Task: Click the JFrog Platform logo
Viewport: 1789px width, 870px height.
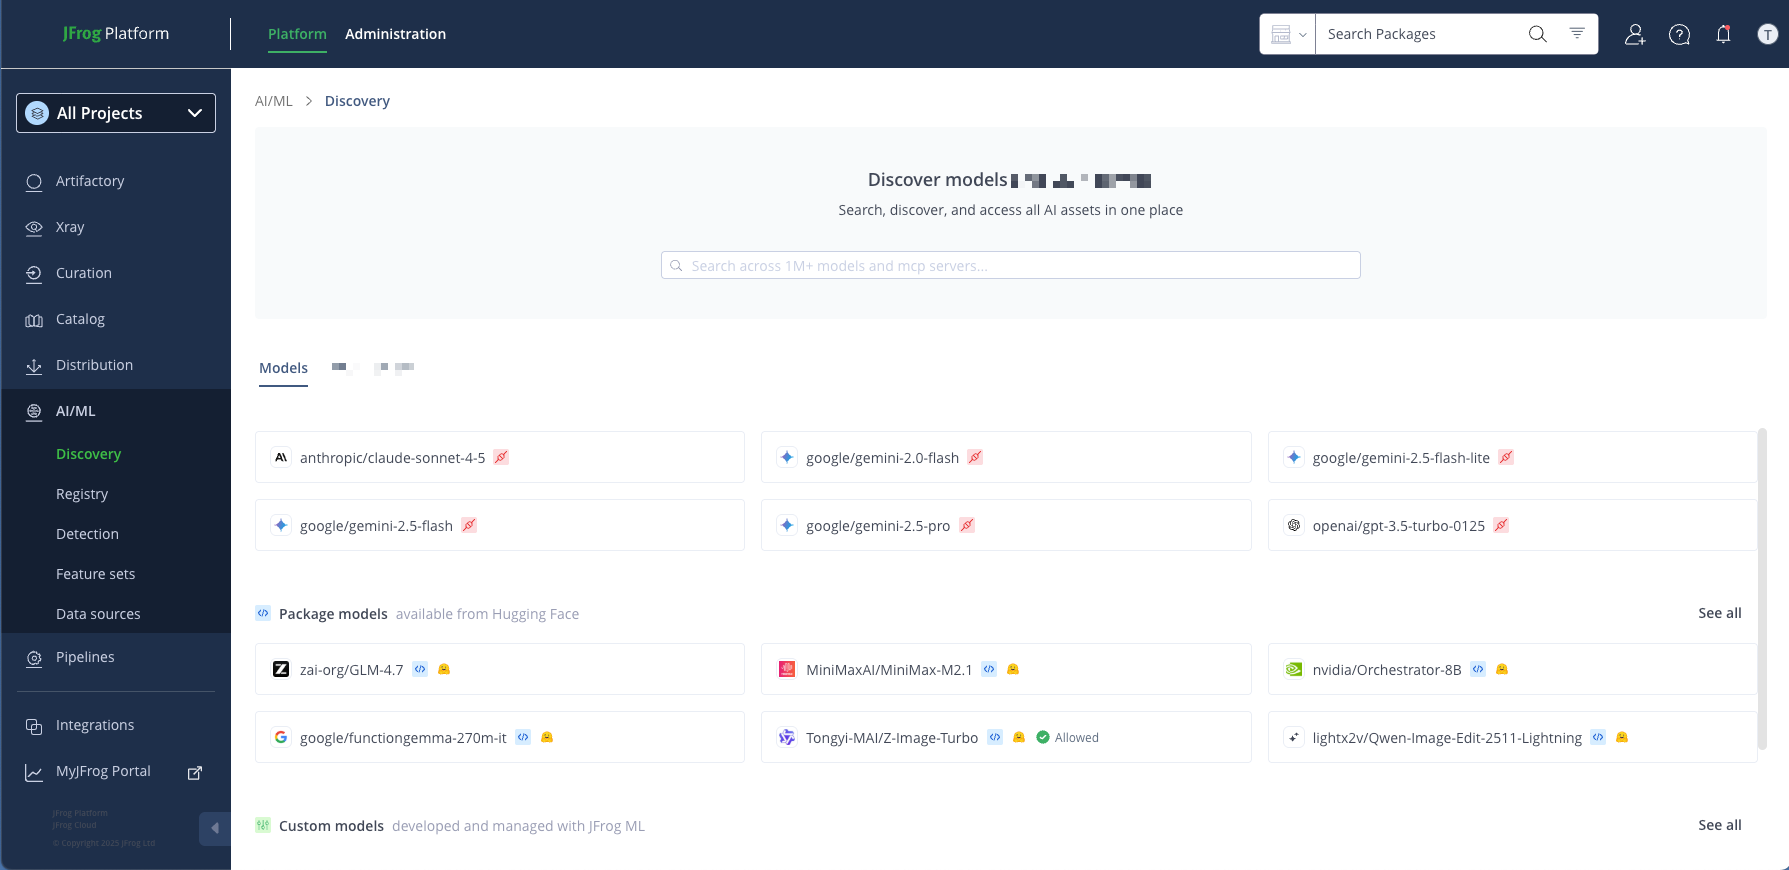Action: pos(116,33)
